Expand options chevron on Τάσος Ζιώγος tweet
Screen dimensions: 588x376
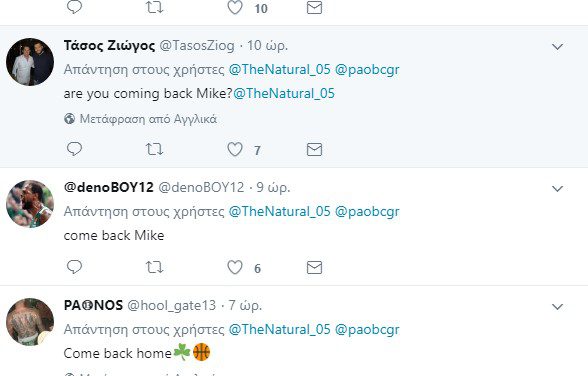click(558, 46)
